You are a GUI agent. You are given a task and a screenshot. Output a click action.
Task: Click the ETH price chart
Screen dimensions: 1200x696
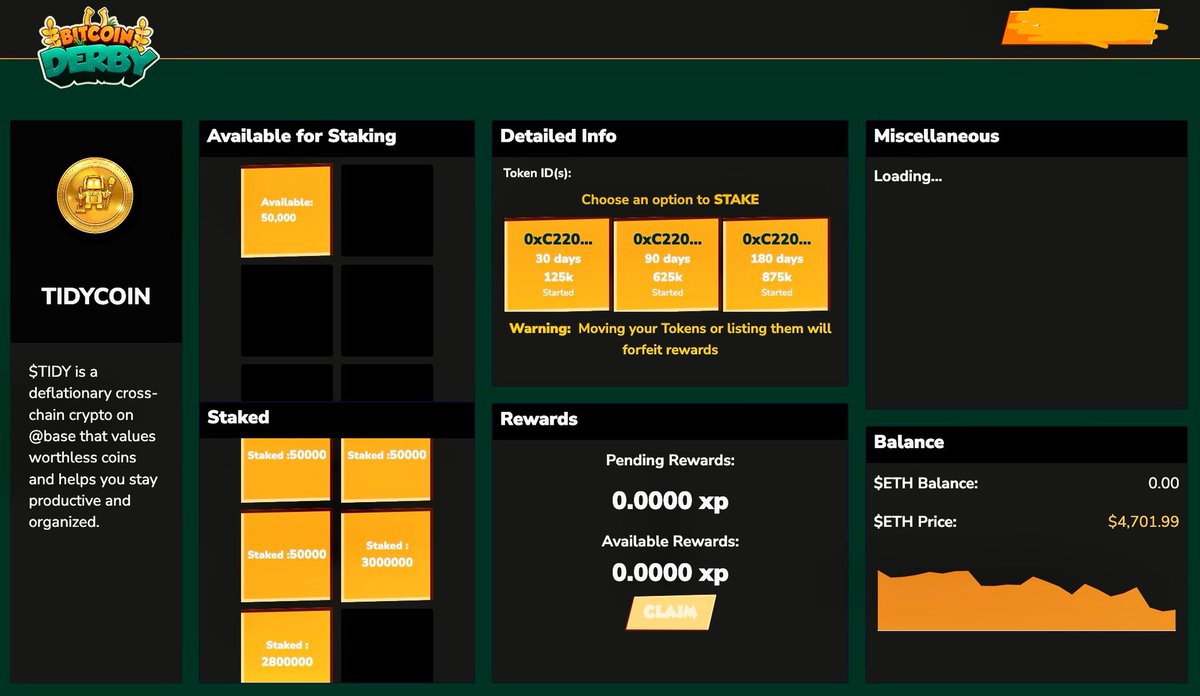click(1026, 600)
